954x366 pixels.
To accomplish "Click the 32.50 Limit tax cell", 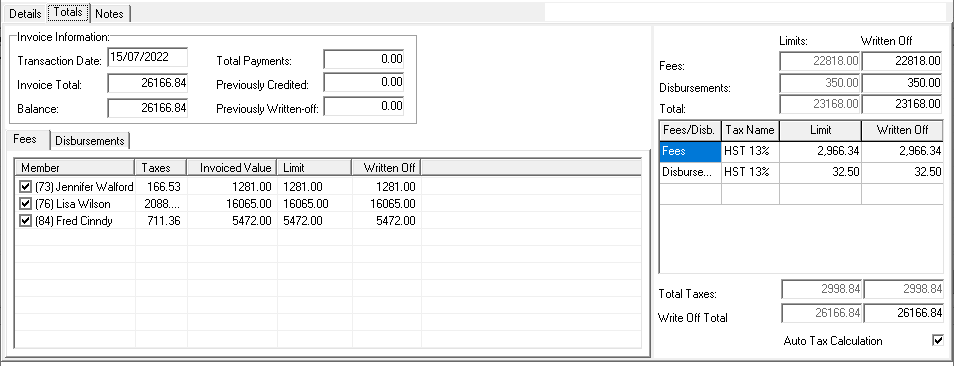I will coord(820,172).
